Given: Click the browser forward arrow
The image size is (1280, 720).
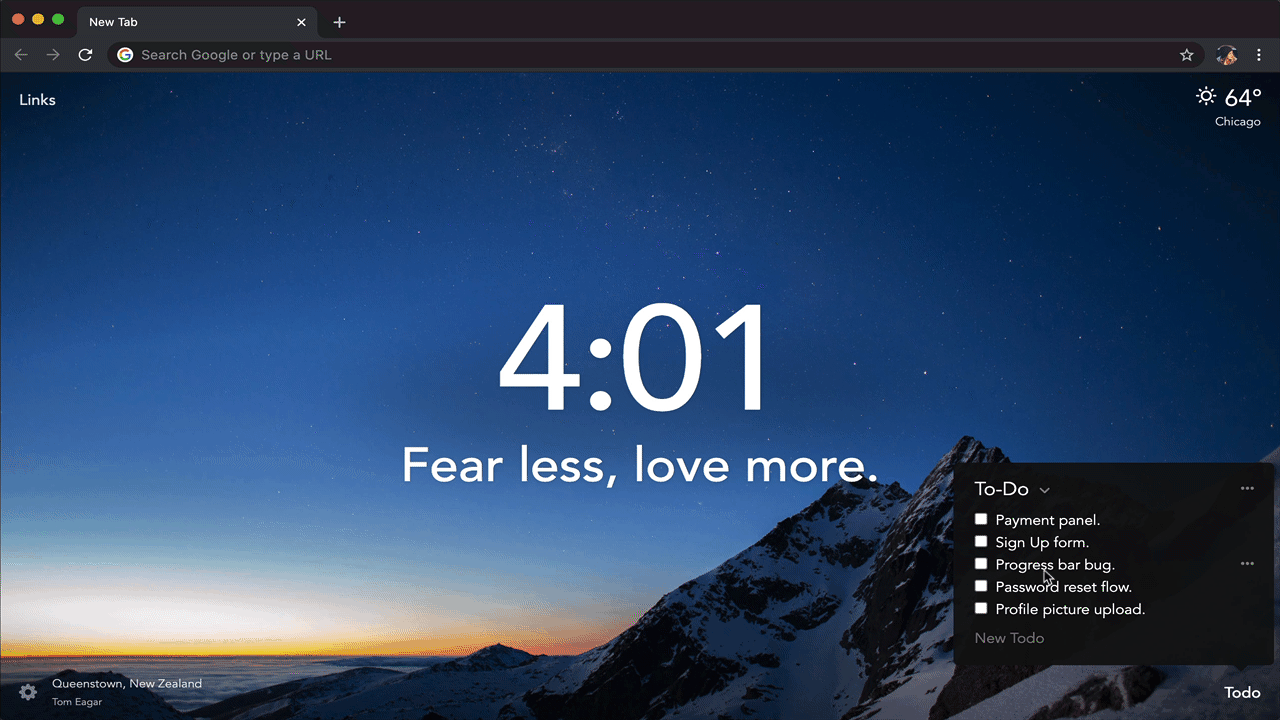Looking at the screenshot, I should coord(53,55).
